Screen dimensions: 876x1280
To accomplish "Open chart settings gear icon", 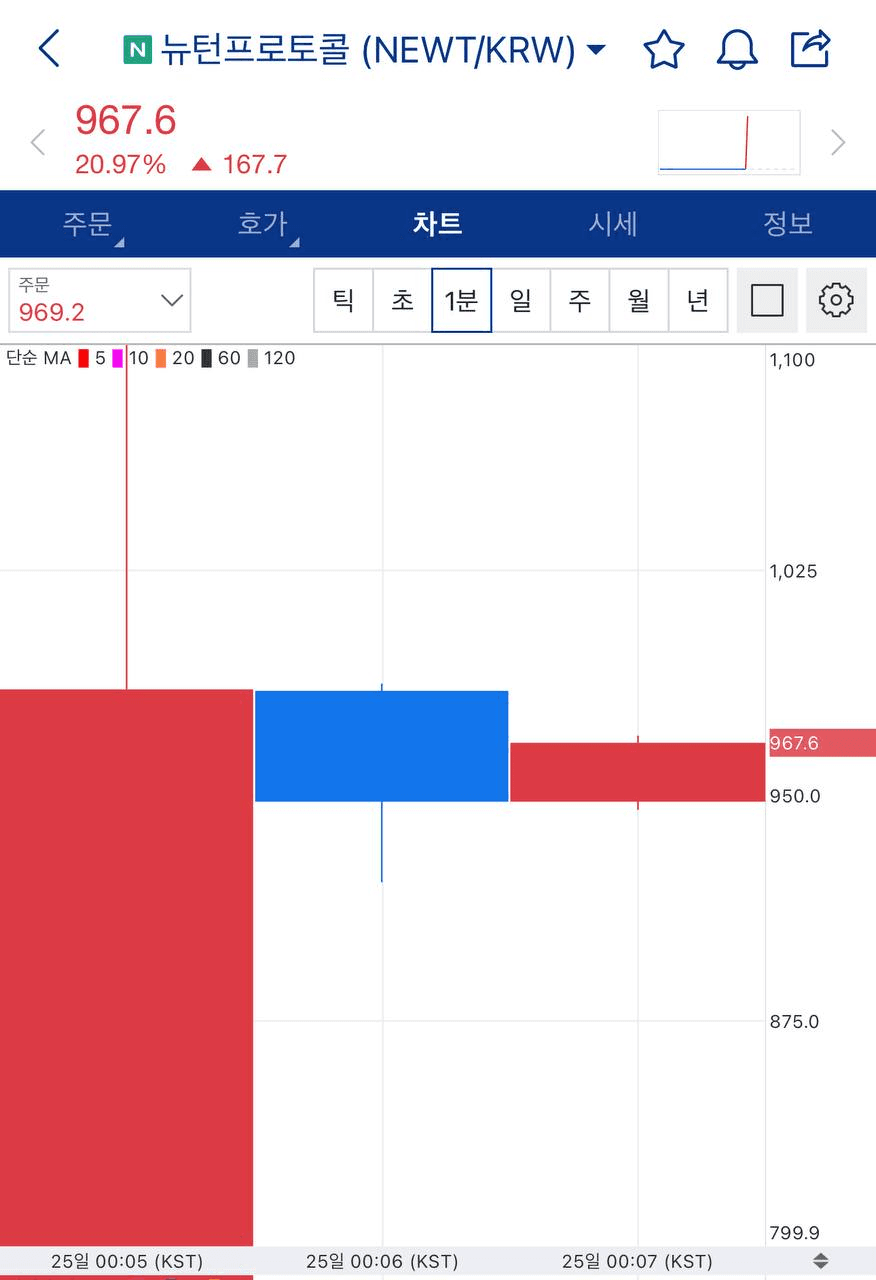I will click(x=836, y=300).
